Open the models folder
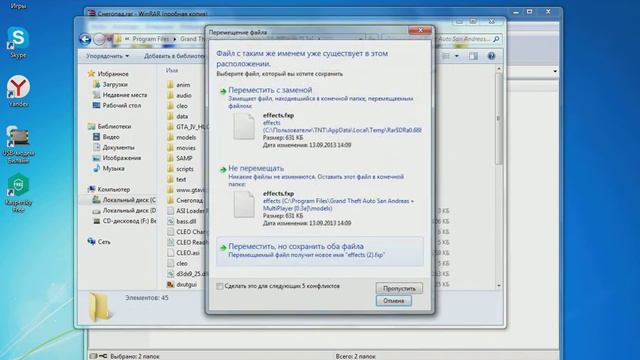640x360 pixels. [181, 138]
